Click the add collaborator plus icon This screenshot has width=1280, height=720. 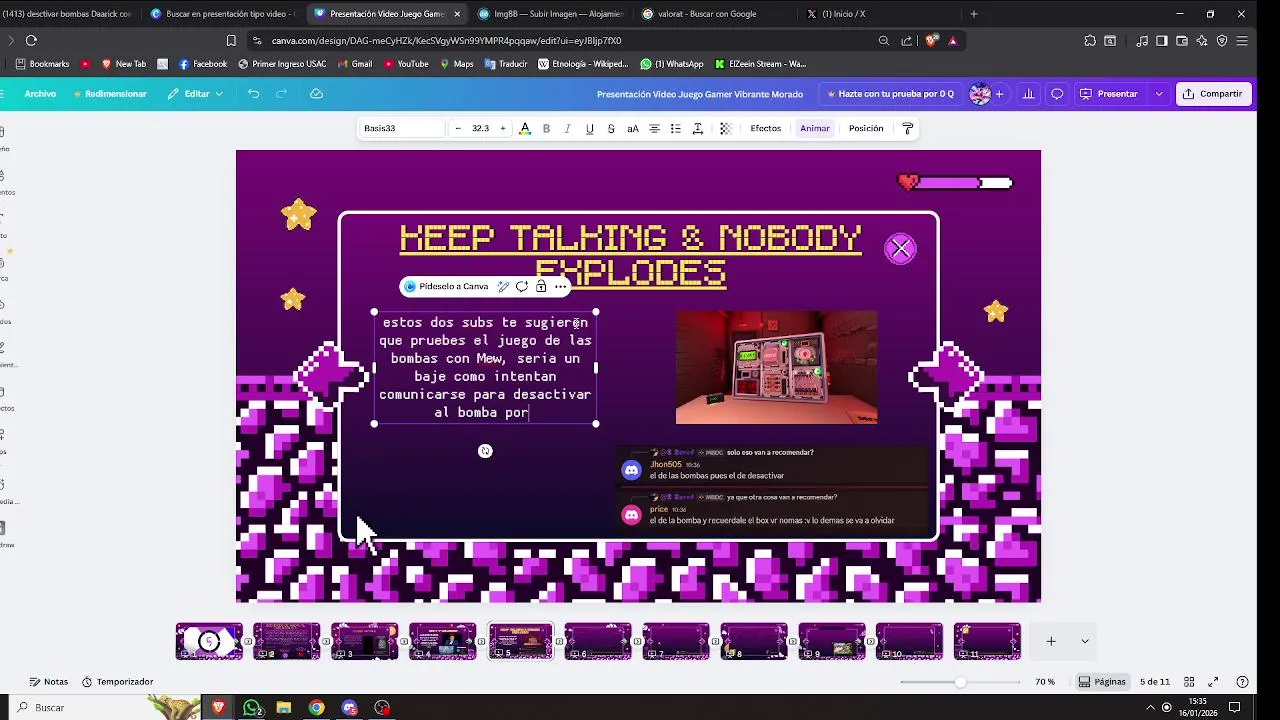[999, 94]
